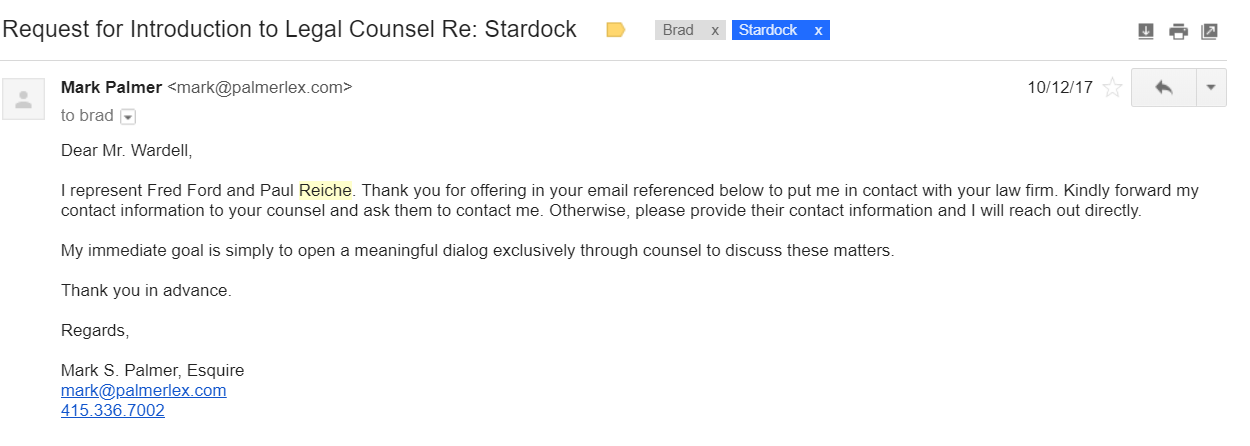Viewport: 1250px width, 446px height.
Task: Toggle the yellow importance marker
Action: coord(616,30)
